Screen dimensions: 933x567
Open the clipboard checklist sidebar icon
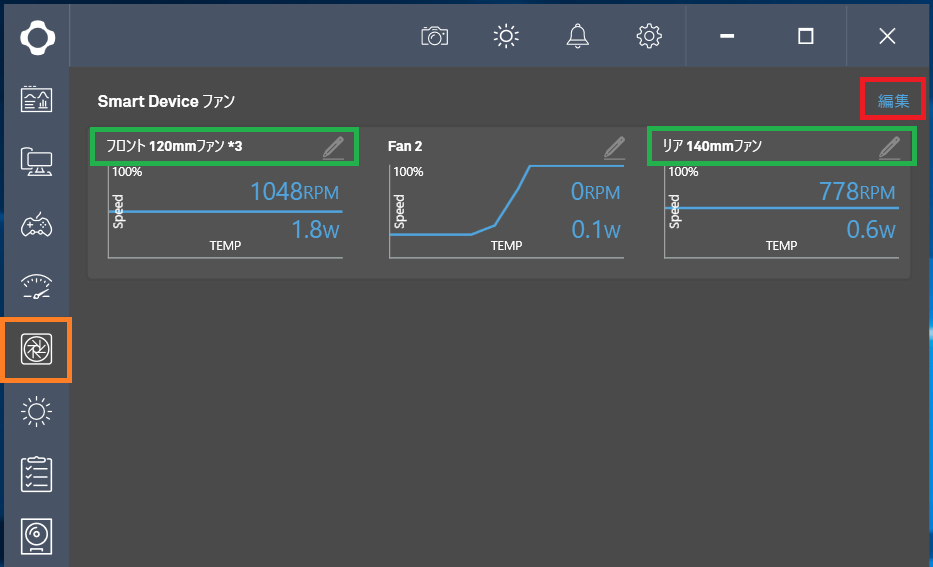pyautogui.click(x=37, y=474)
